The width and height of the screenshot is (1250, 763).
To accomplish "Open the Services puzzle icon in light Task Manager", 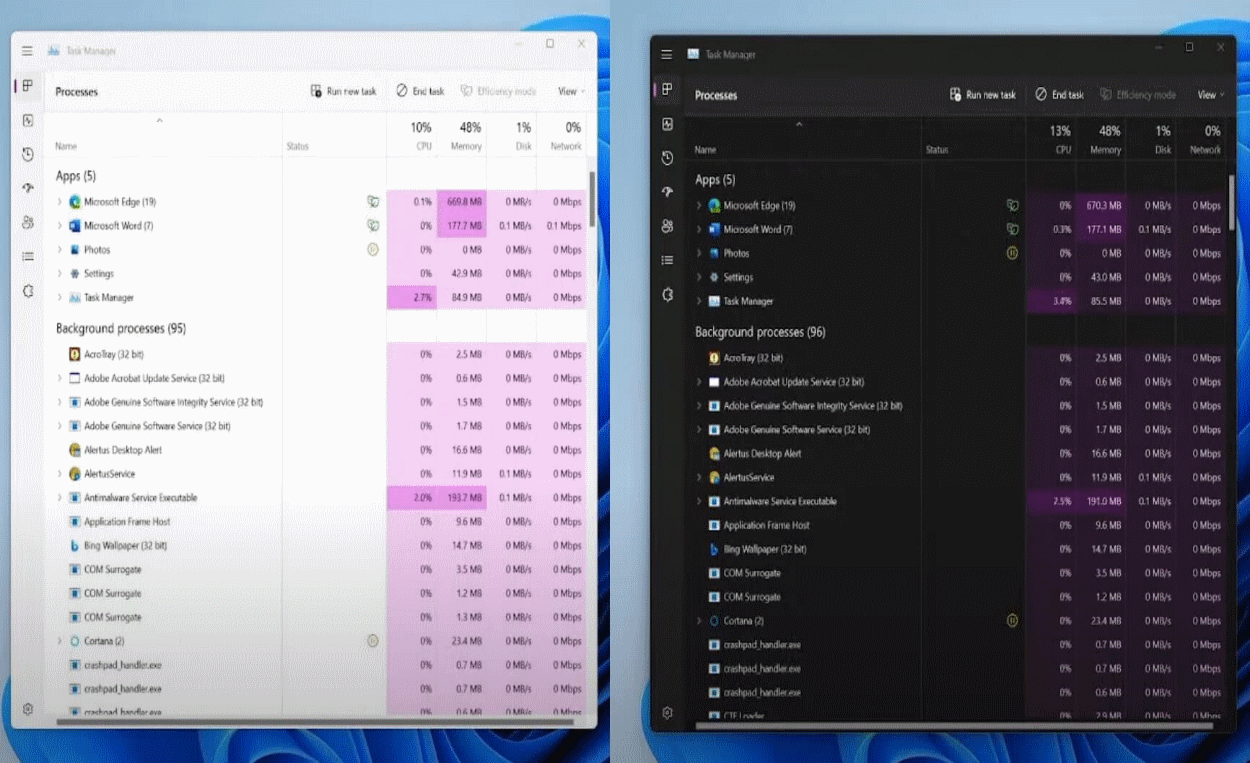I will 28,291.
